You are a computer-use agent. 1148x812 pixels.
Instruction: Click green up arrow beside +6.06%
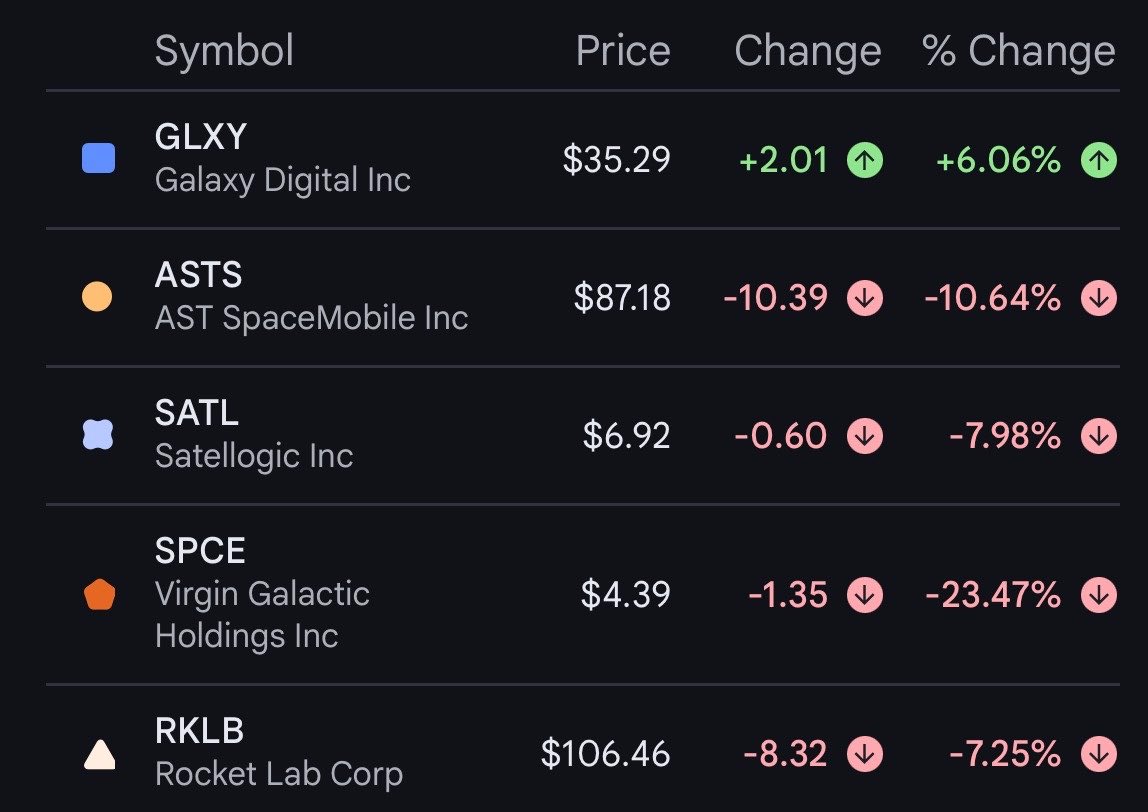coord(1098,160)
